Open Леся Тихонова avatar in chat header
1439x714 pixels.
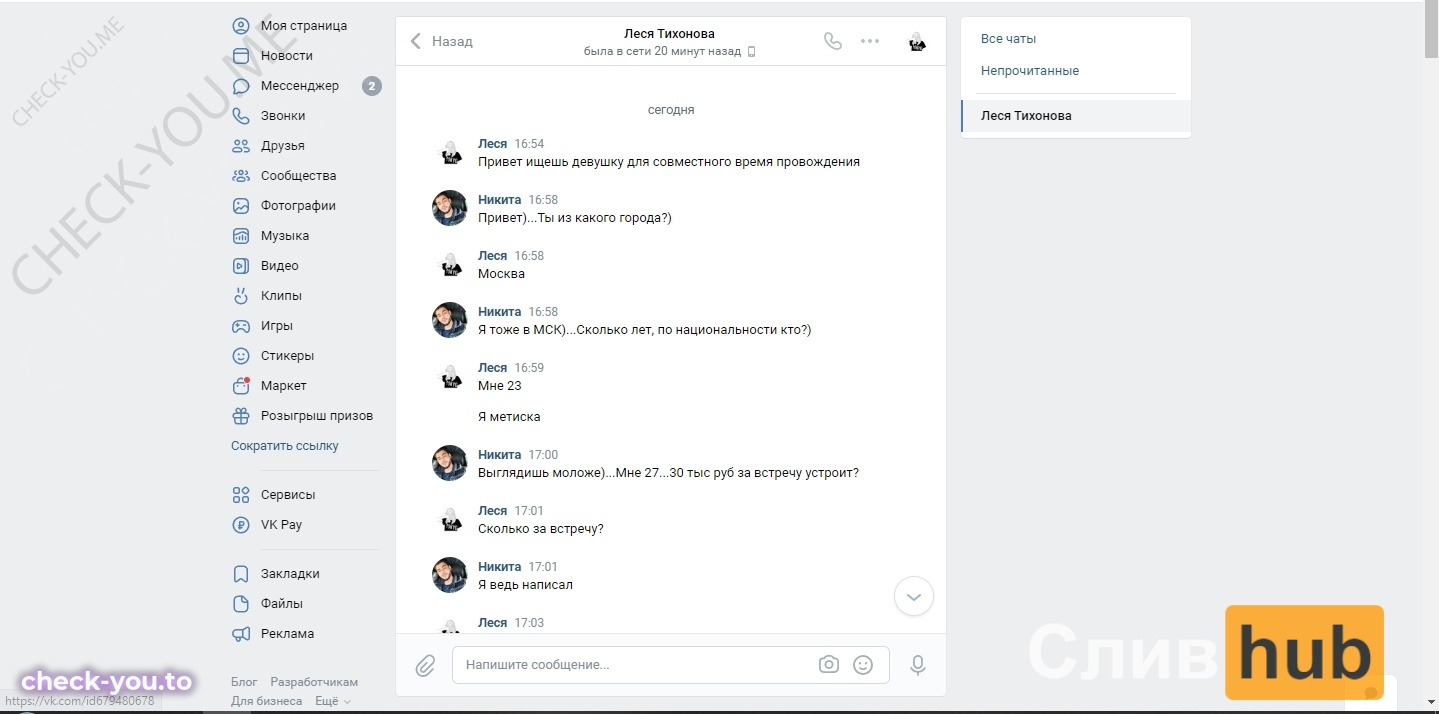click(x=917, y=41)
